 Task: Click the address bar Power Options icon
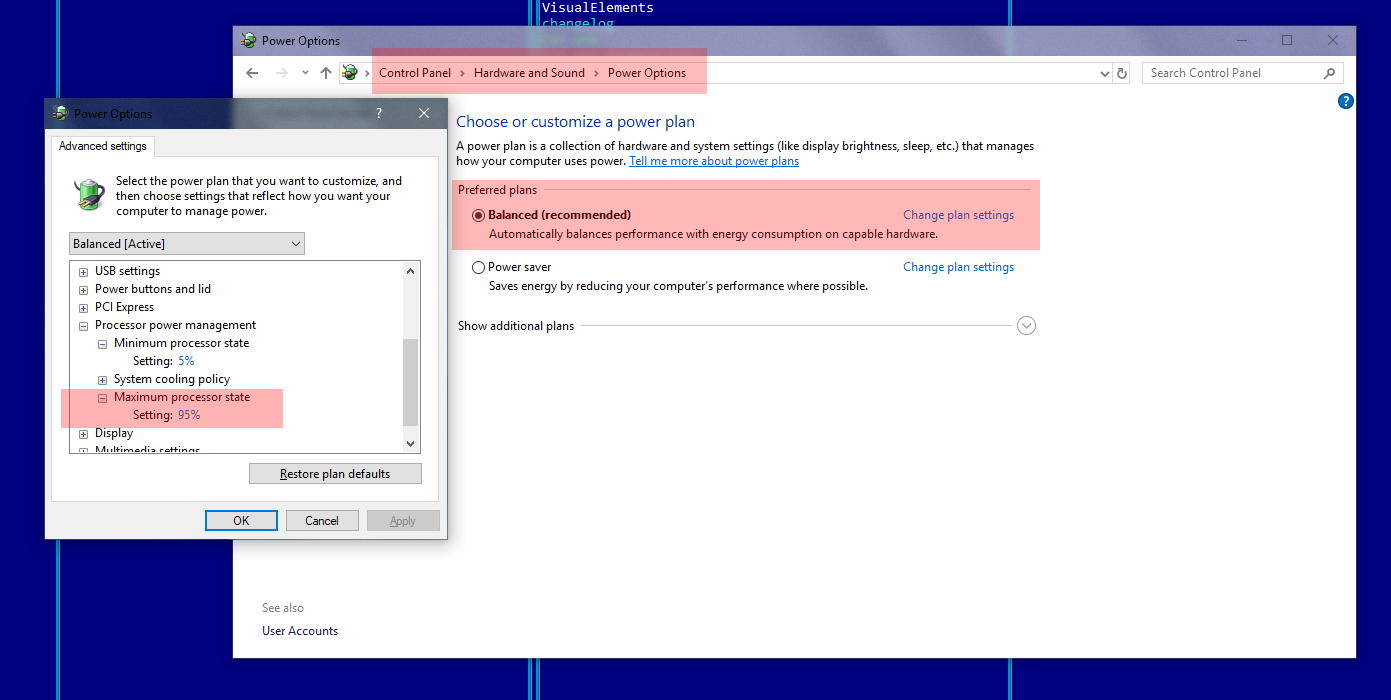[x=350, y=73]
